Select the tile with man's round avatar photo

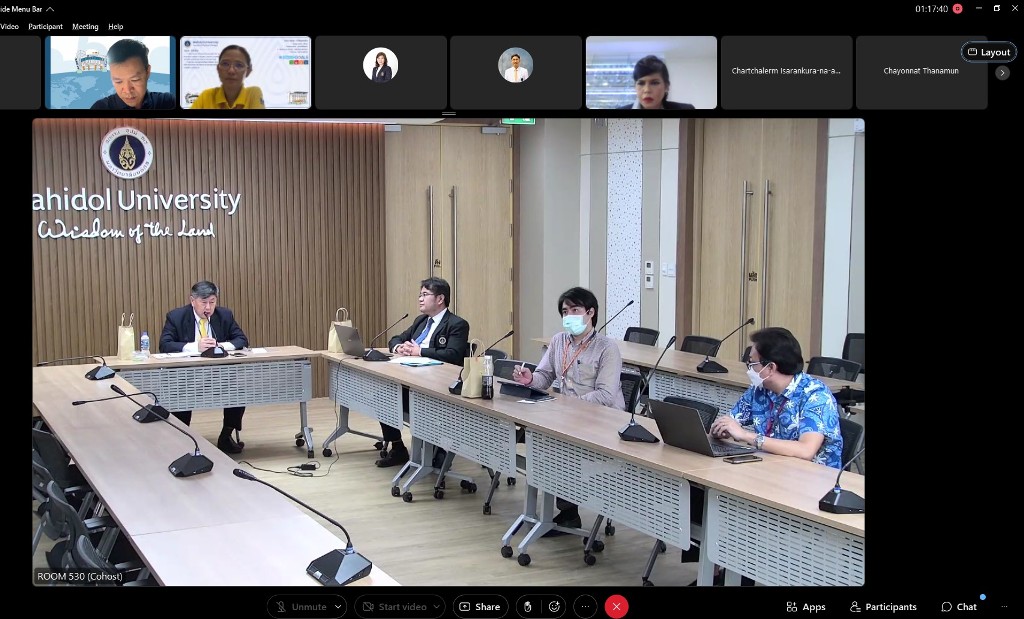click(x=516, y=72)
